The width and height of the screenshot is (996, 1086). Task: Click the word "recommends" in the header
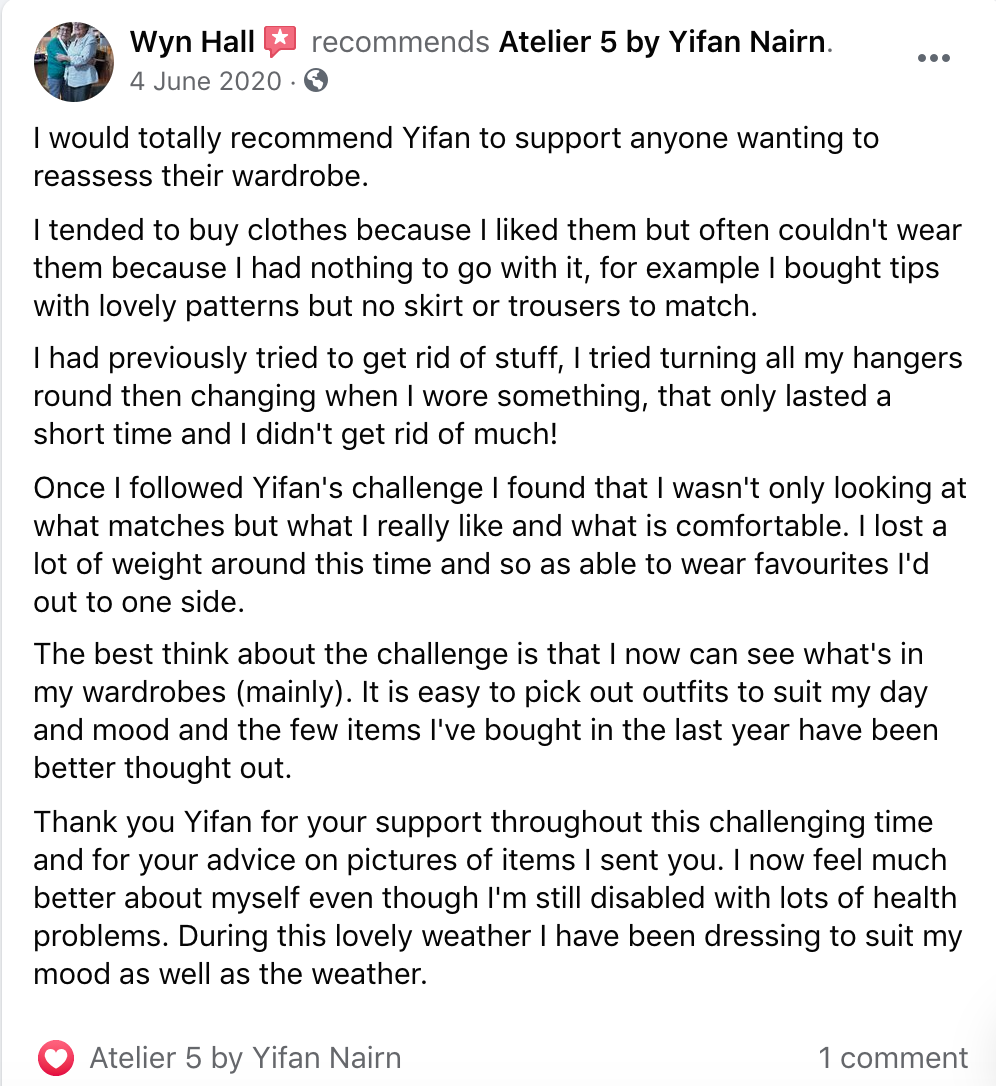pyautogui.click(x=400, y=42)
